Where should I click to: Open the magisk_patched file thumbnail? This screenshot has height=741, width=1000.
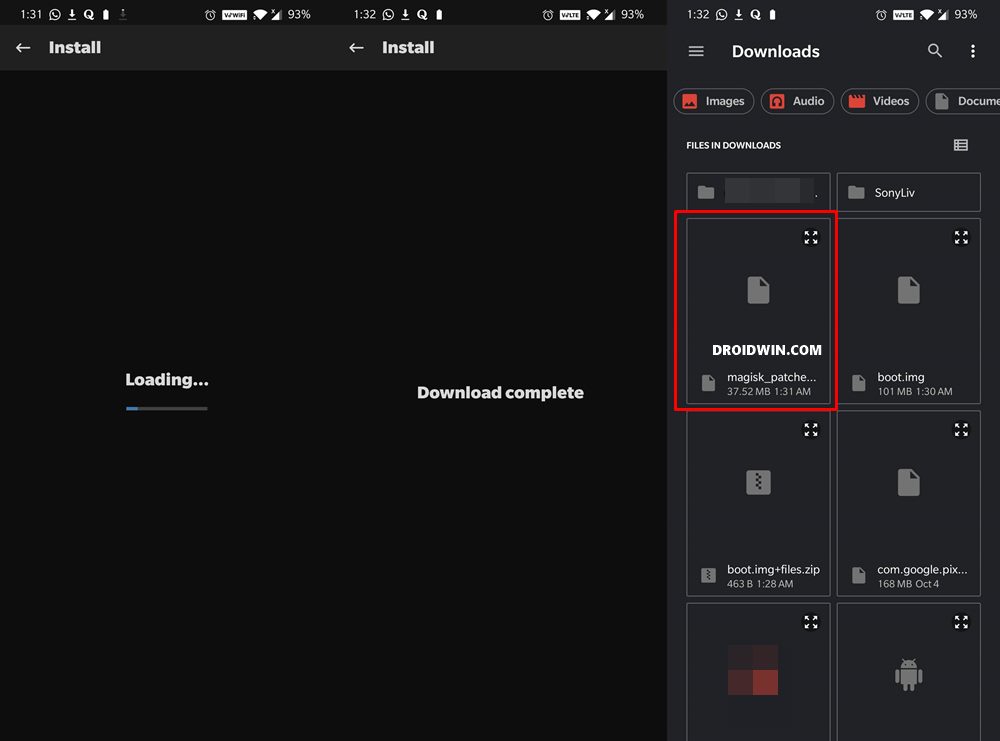coord(758,290)
